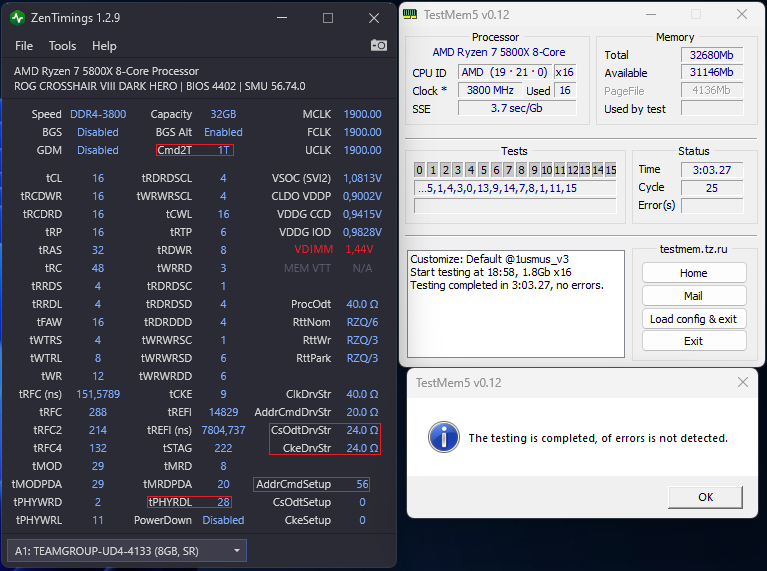Click the BGS Alt Enabled value
This screenshot has height=571, width=767.
pos(223,132)
